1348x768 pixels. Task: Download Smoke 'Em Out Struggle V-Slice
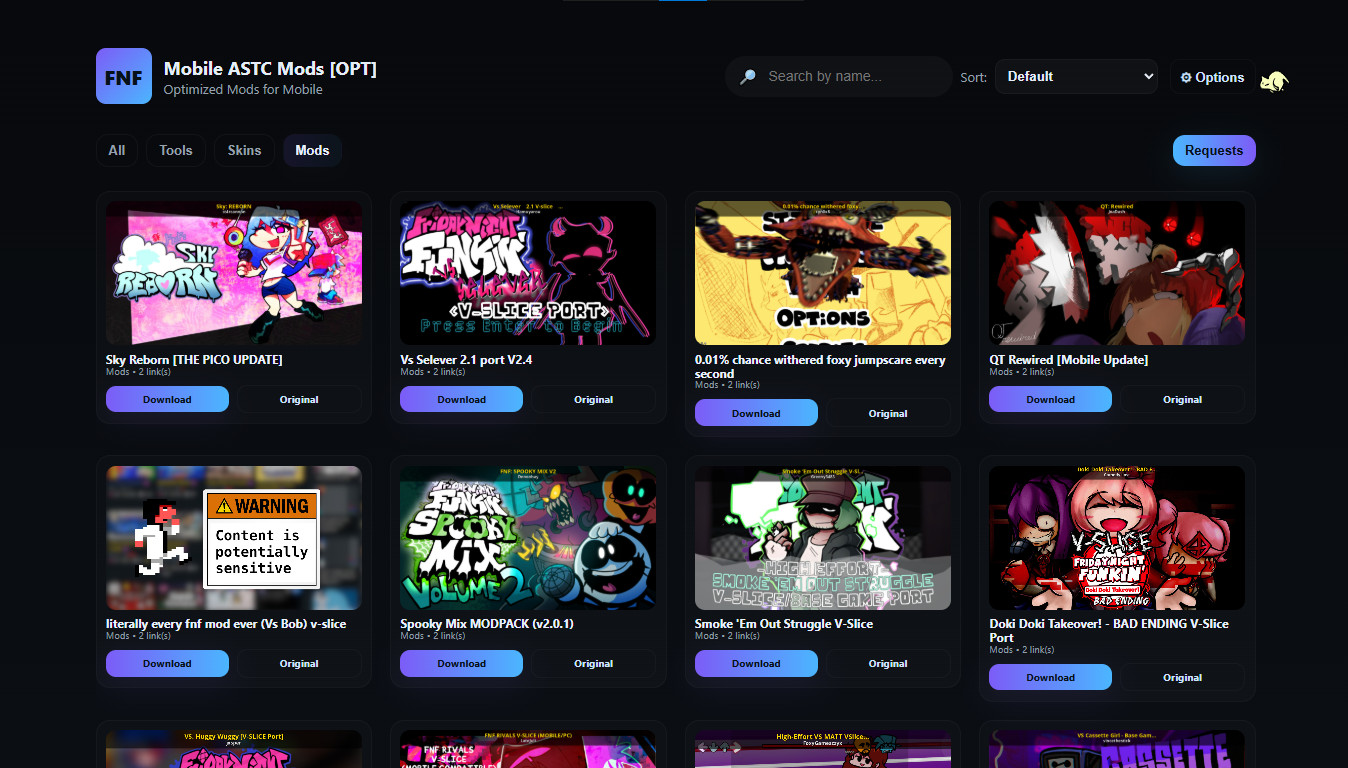pyautogui.click(x=756, y=663)
